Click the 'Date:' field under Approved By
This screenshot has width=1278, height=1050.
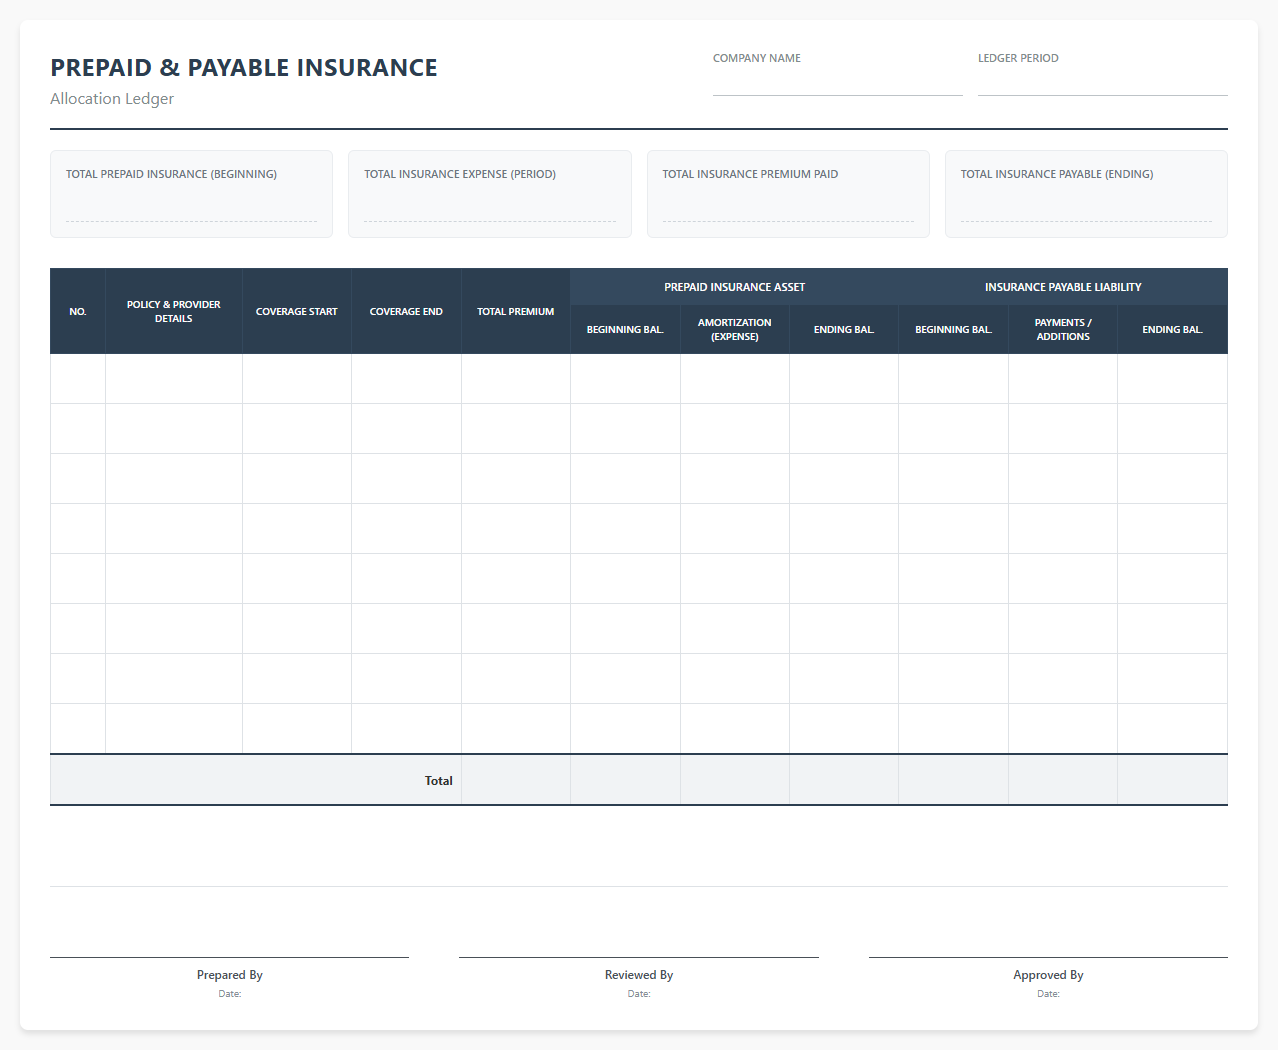click(1048, 993)
